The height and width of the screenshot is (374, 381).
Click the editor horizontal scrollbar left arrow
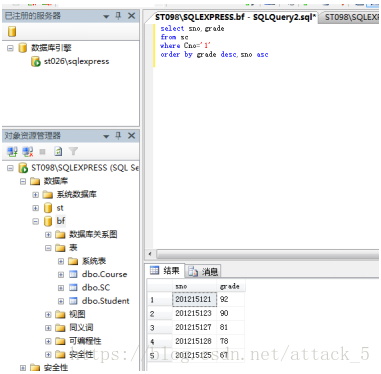point(150,254)
